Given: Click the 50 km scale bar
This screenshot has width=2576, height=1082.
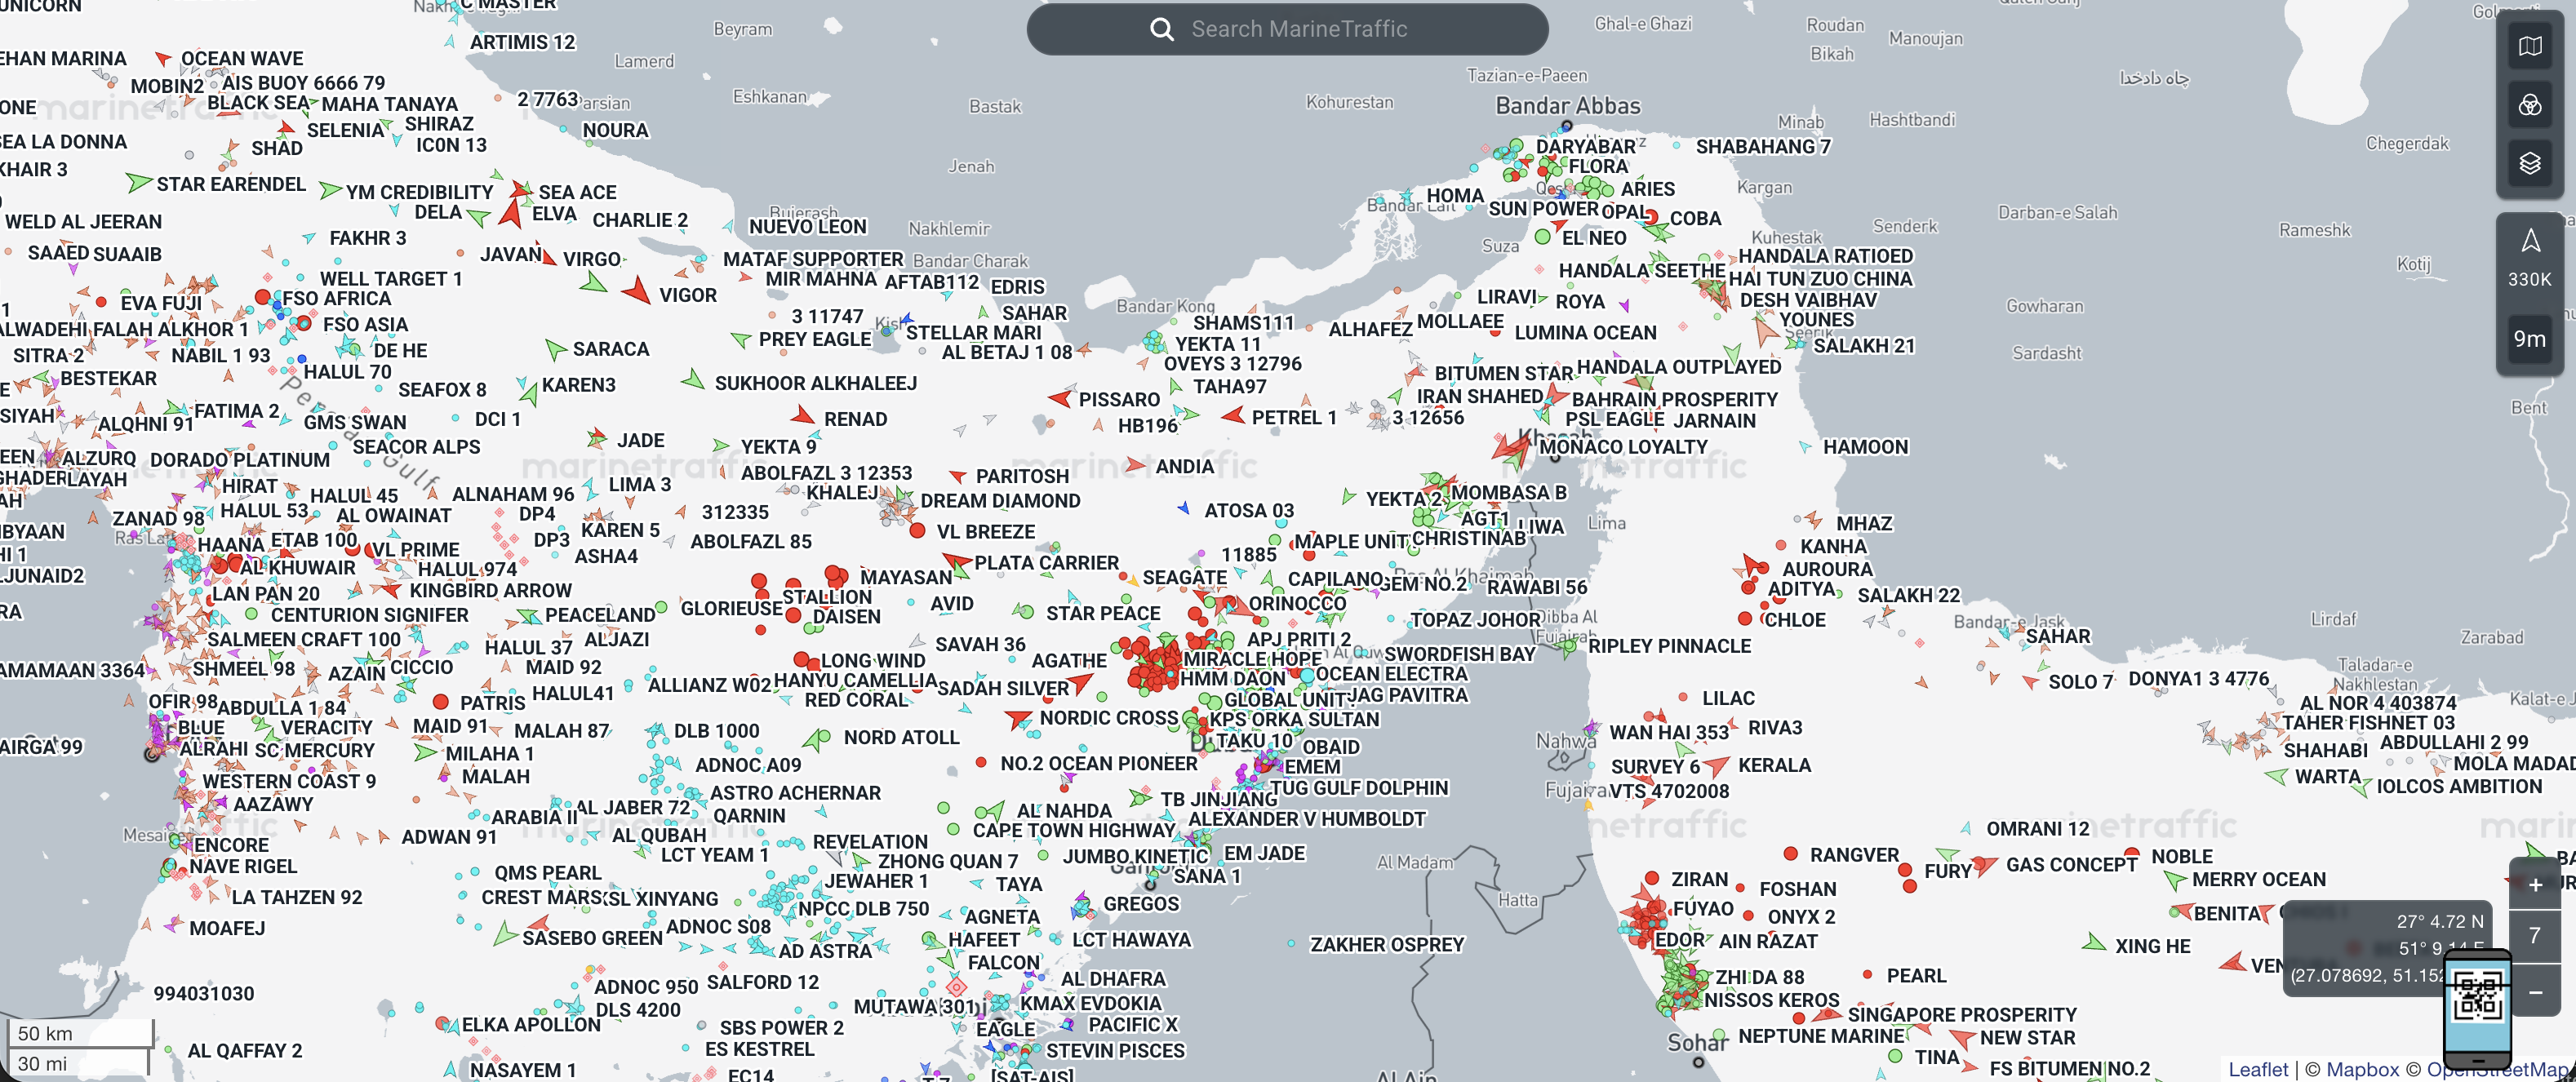Looking at the screenshot, I should (80, 1033).
